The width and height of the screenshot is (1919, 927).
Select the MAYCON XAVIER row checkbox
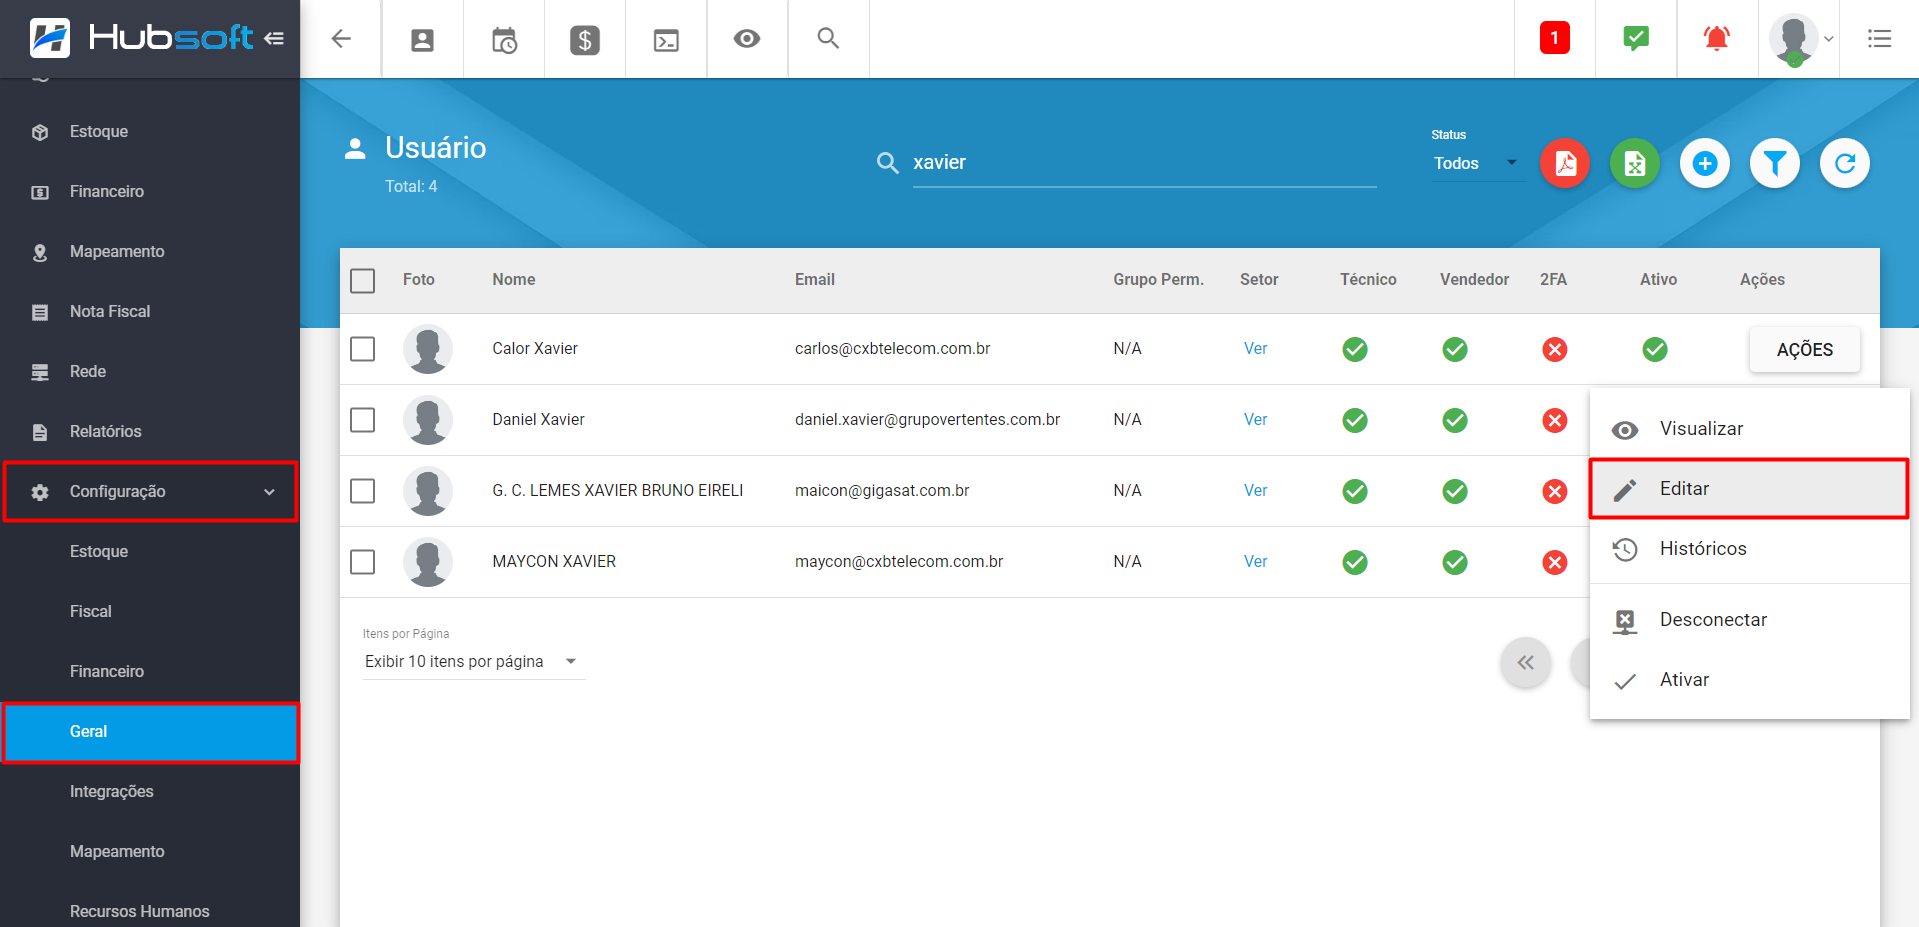coord(363,562)
